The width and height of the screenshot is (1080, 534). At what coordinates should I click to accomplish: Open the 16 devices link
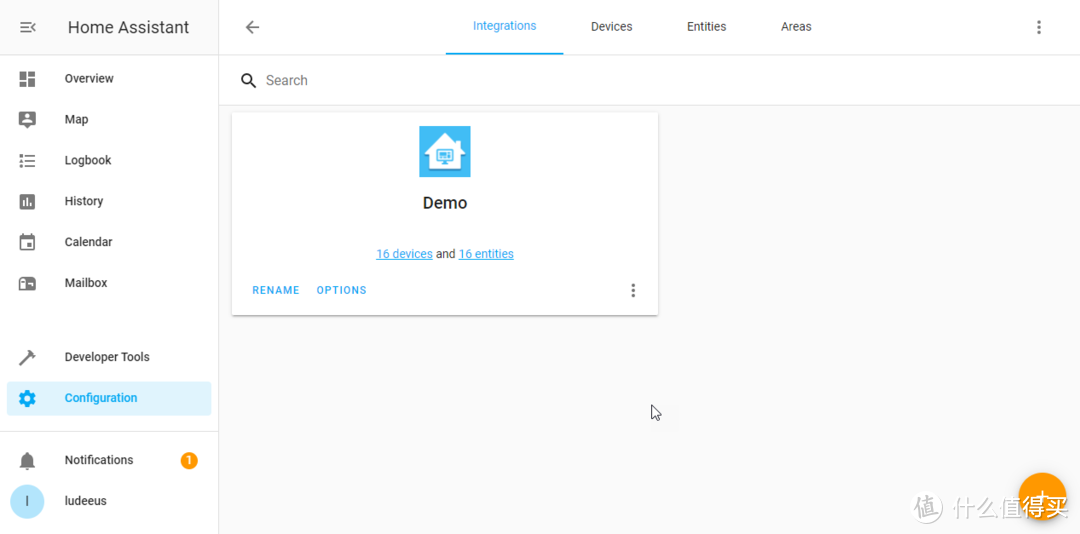(404, 254)
